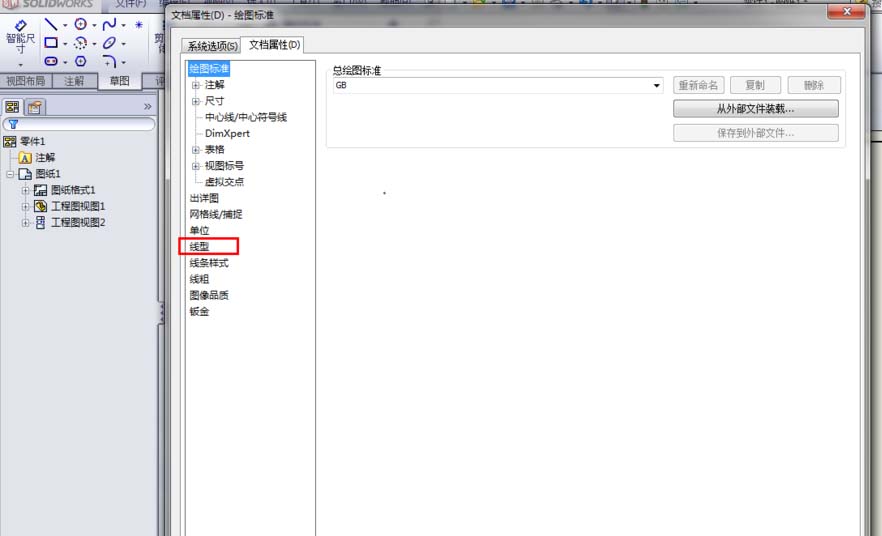Image resolution: width=882 pixels, height=536 pixels.
Task: Open the 总绘图标准 GB combo box
Action: click(x=498, y=85)
